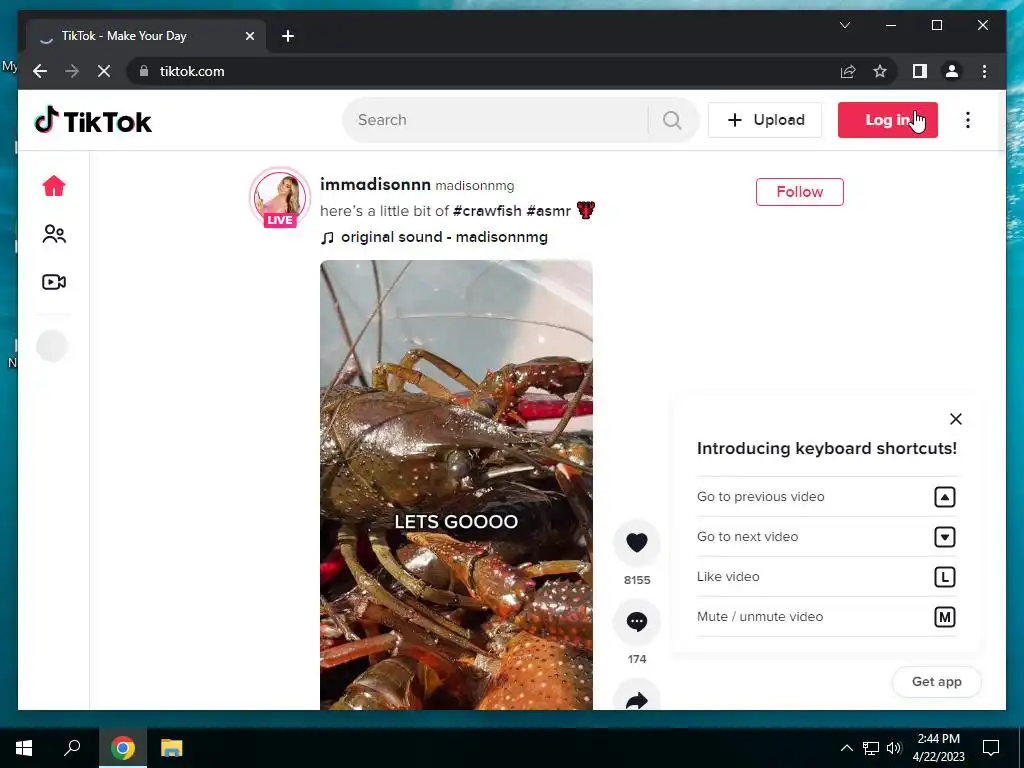1024x768 pixels.
Task: Share the video using arrow icon
Action: (637, 697)
